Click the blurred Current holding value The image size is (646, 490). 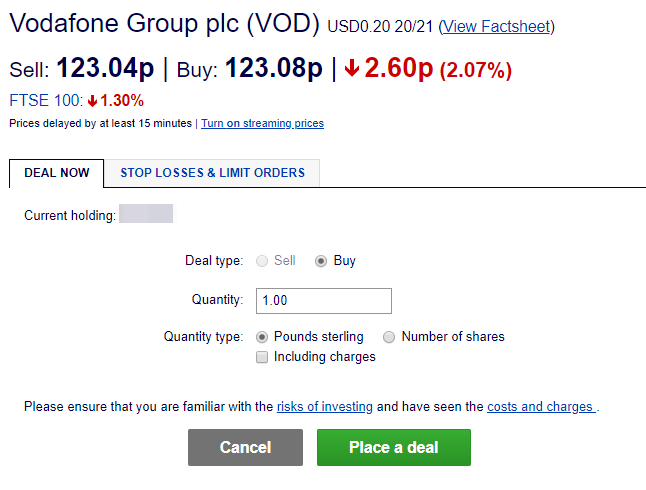coord(146,214)
